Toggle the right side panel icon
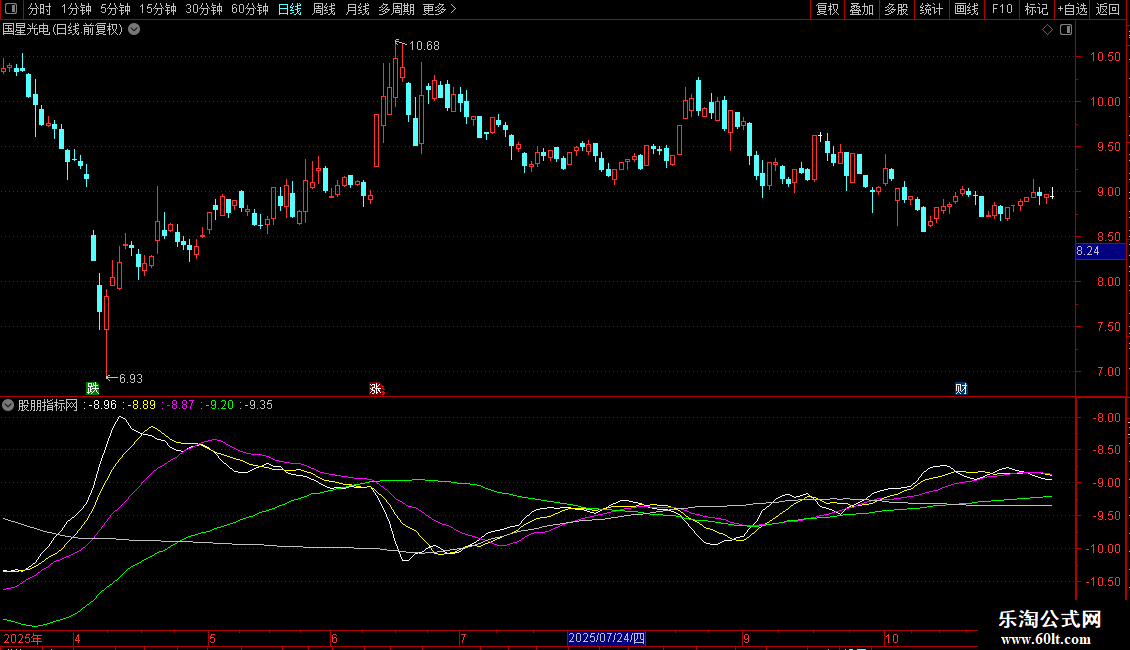1130x650 pixels. [x=1067, y=30]
